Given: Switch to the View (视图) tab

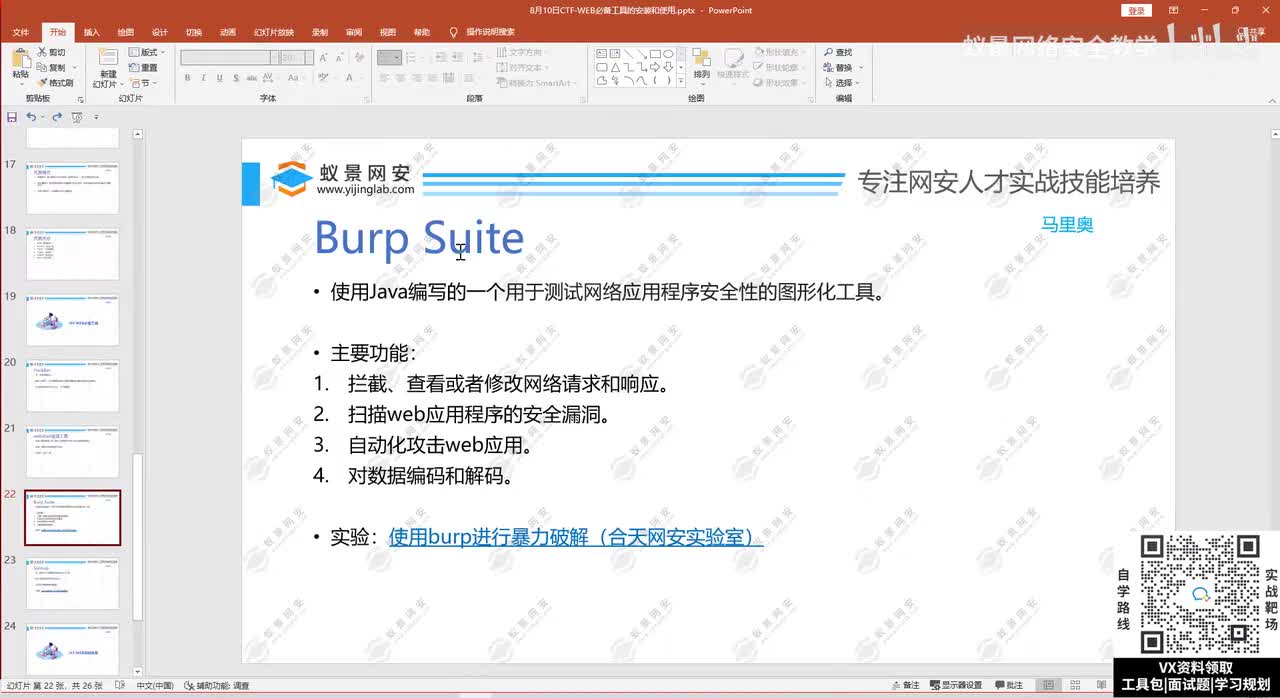Looking at the screenshot, I should tap(387, 32).
